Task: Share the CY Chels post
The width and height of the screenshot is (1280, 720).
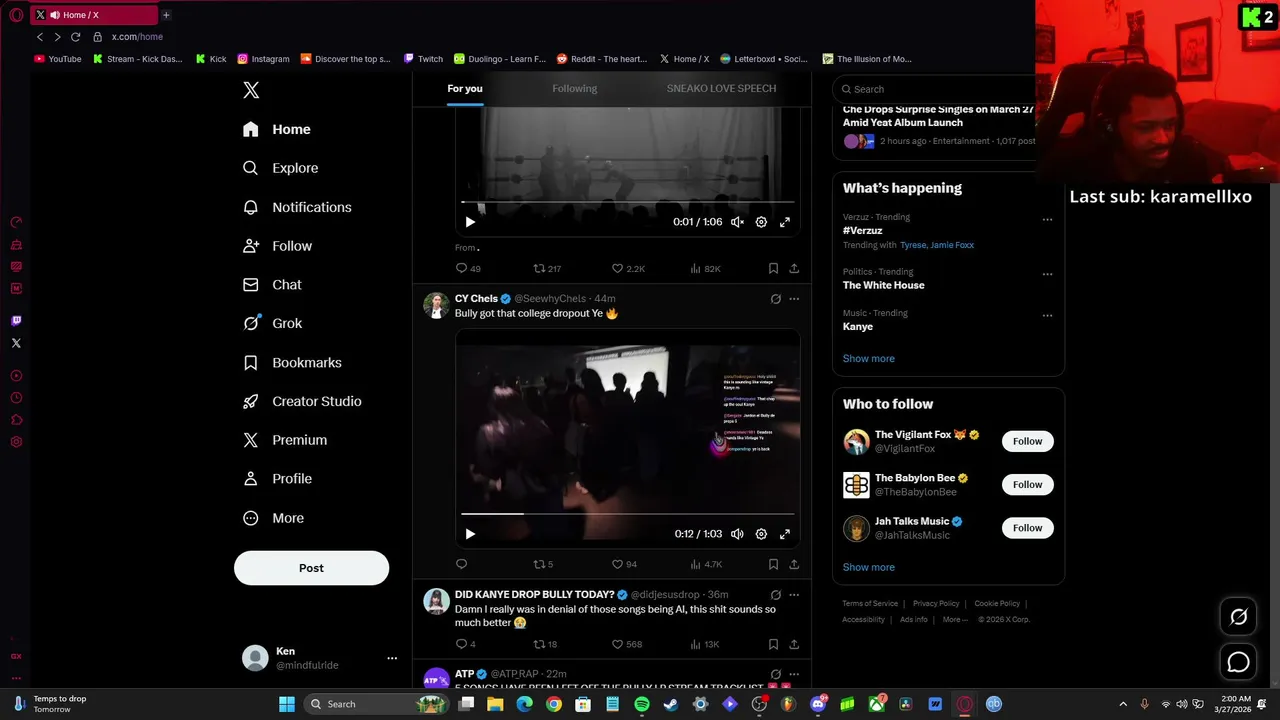Action: point(794,564)
